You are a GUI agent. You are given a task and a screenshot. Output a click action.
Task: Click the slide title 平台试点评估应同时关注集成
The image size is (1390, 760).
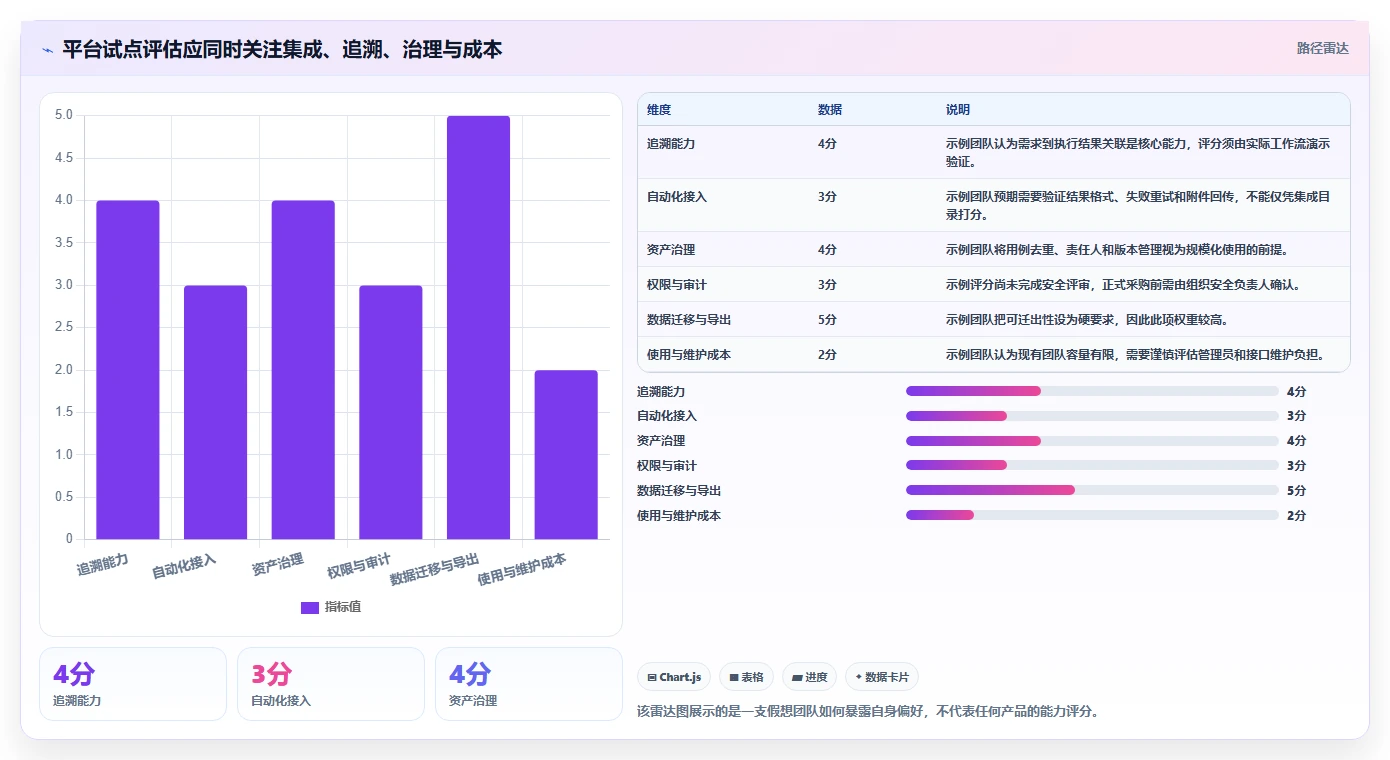pyautogui.click(x=282, y=49)
